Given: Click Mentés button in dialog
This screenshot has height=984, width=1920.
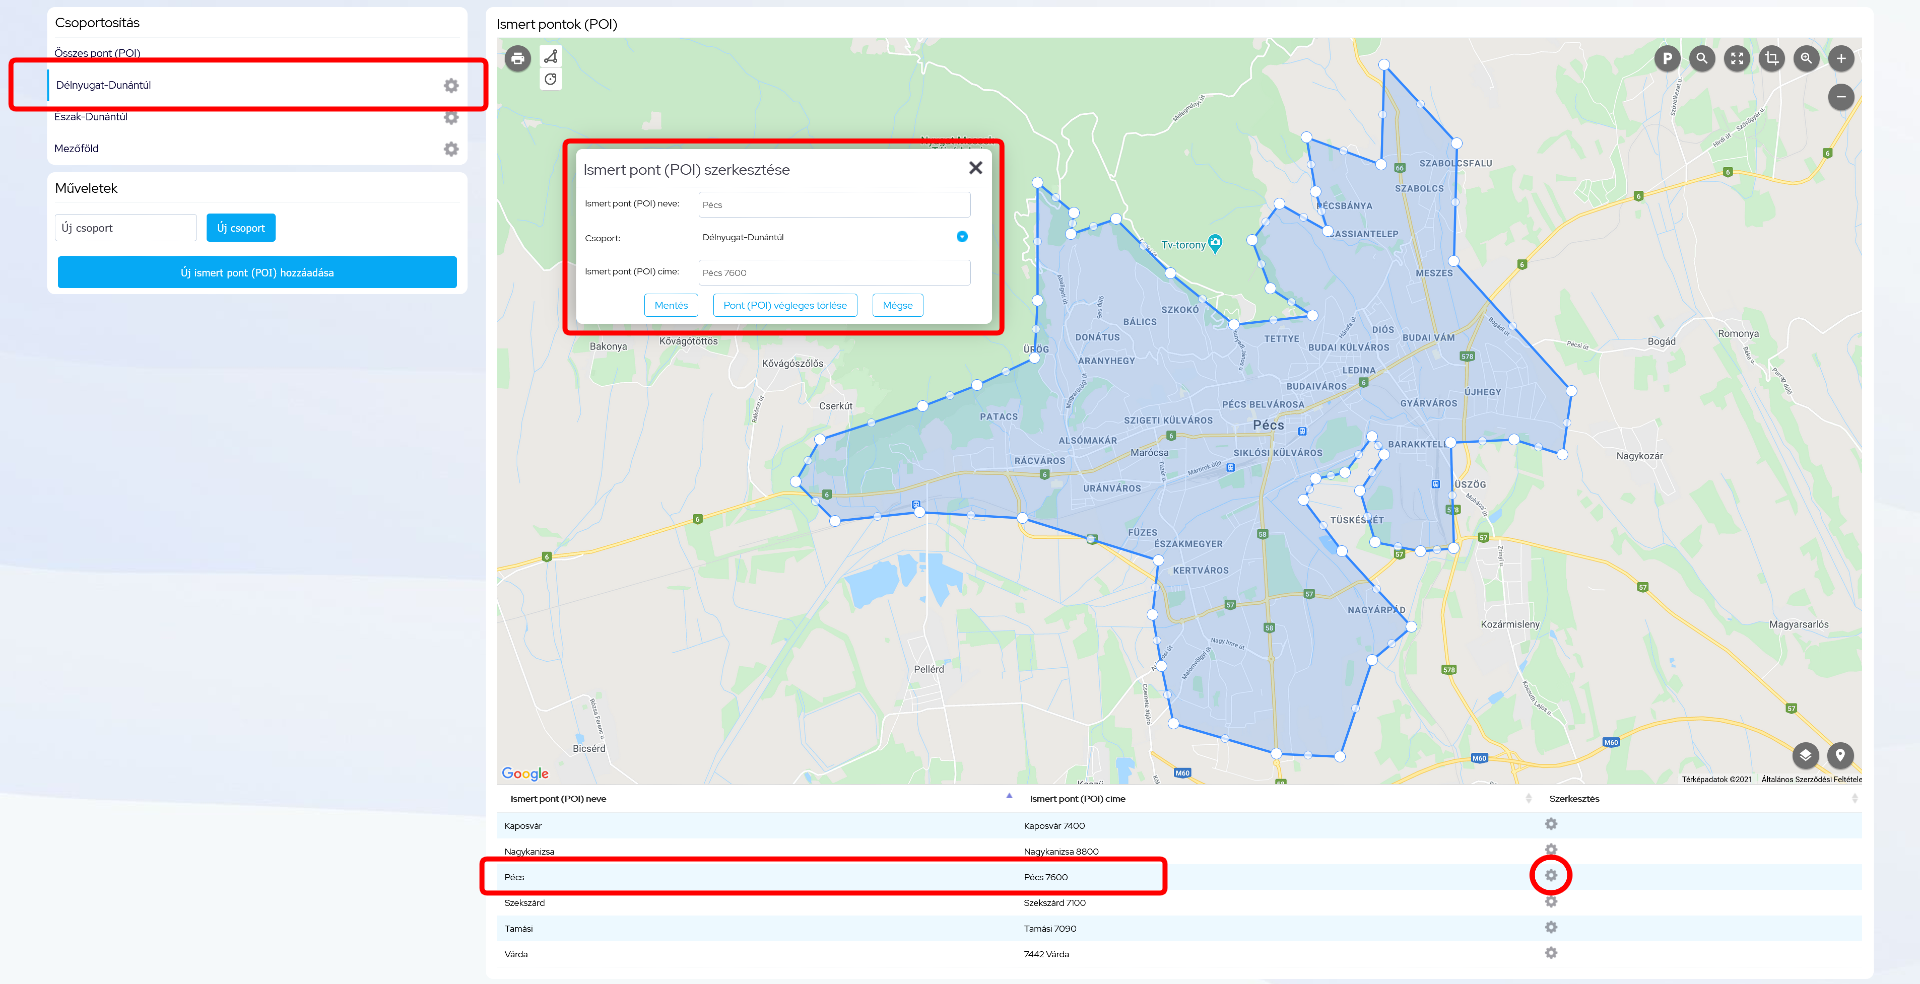Looking at the screenshot, I should point(671,306).
